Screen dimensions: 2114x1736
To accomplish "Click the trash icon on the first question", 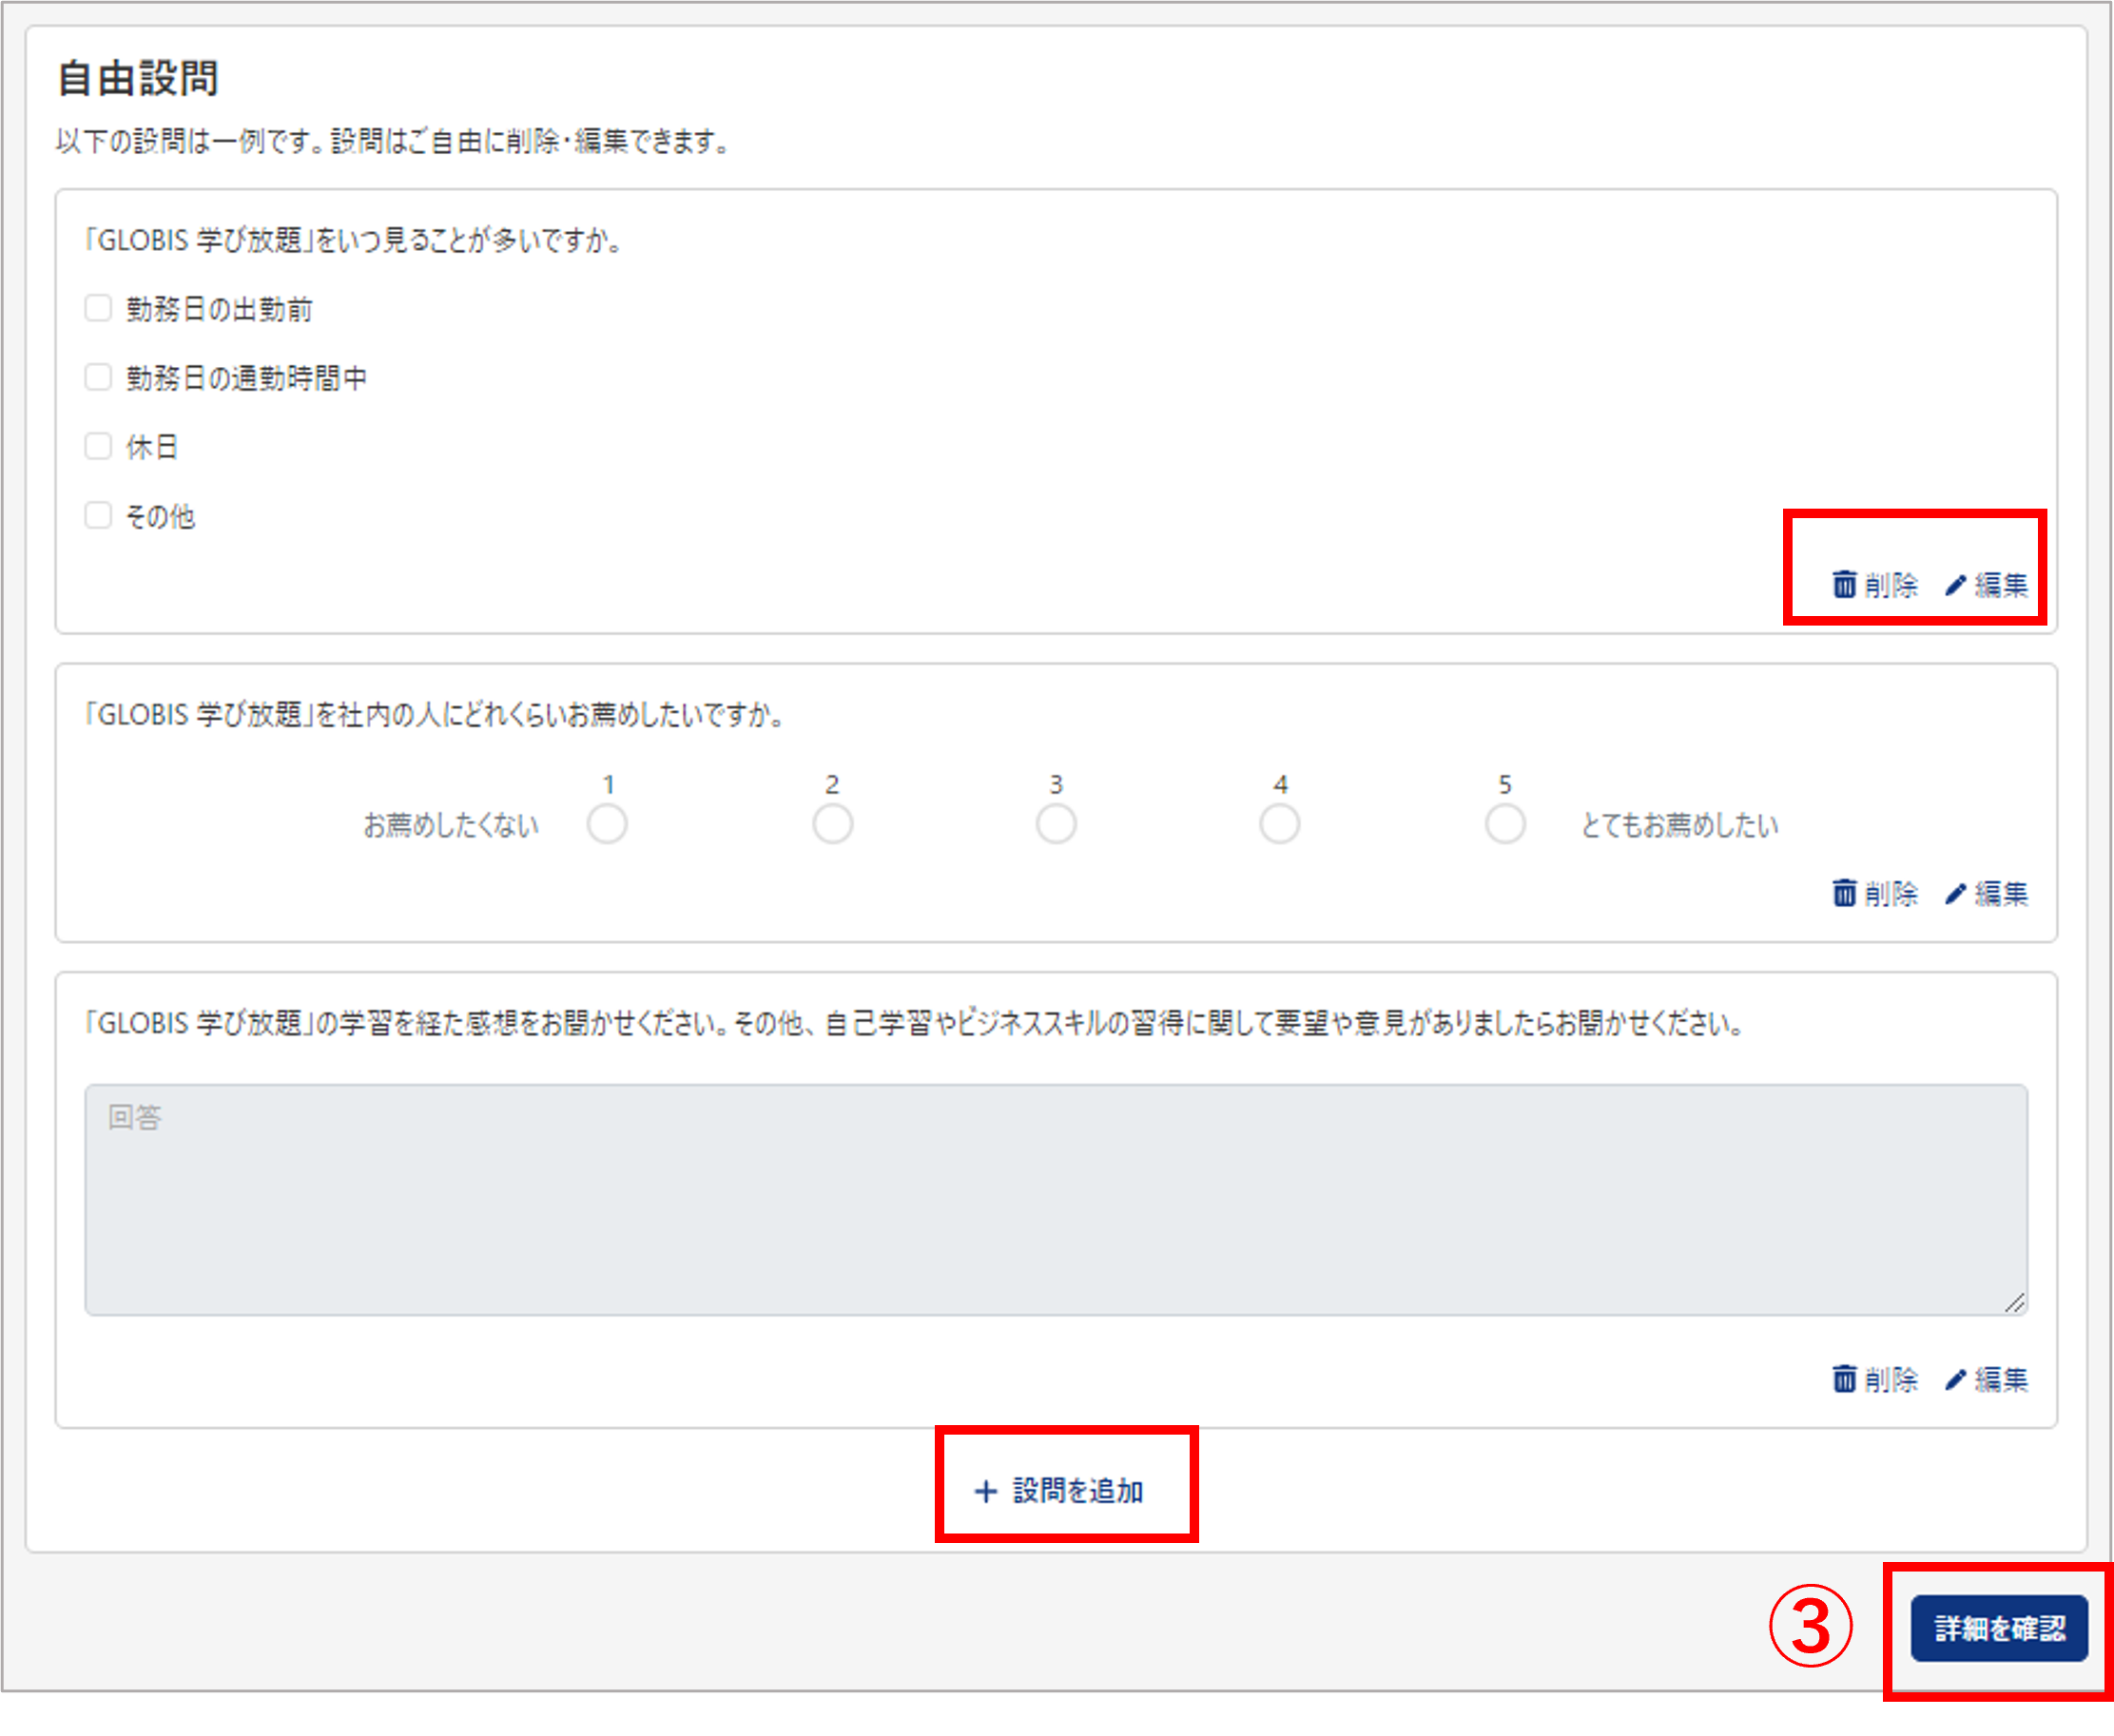I will click(x=1844, y=584).
